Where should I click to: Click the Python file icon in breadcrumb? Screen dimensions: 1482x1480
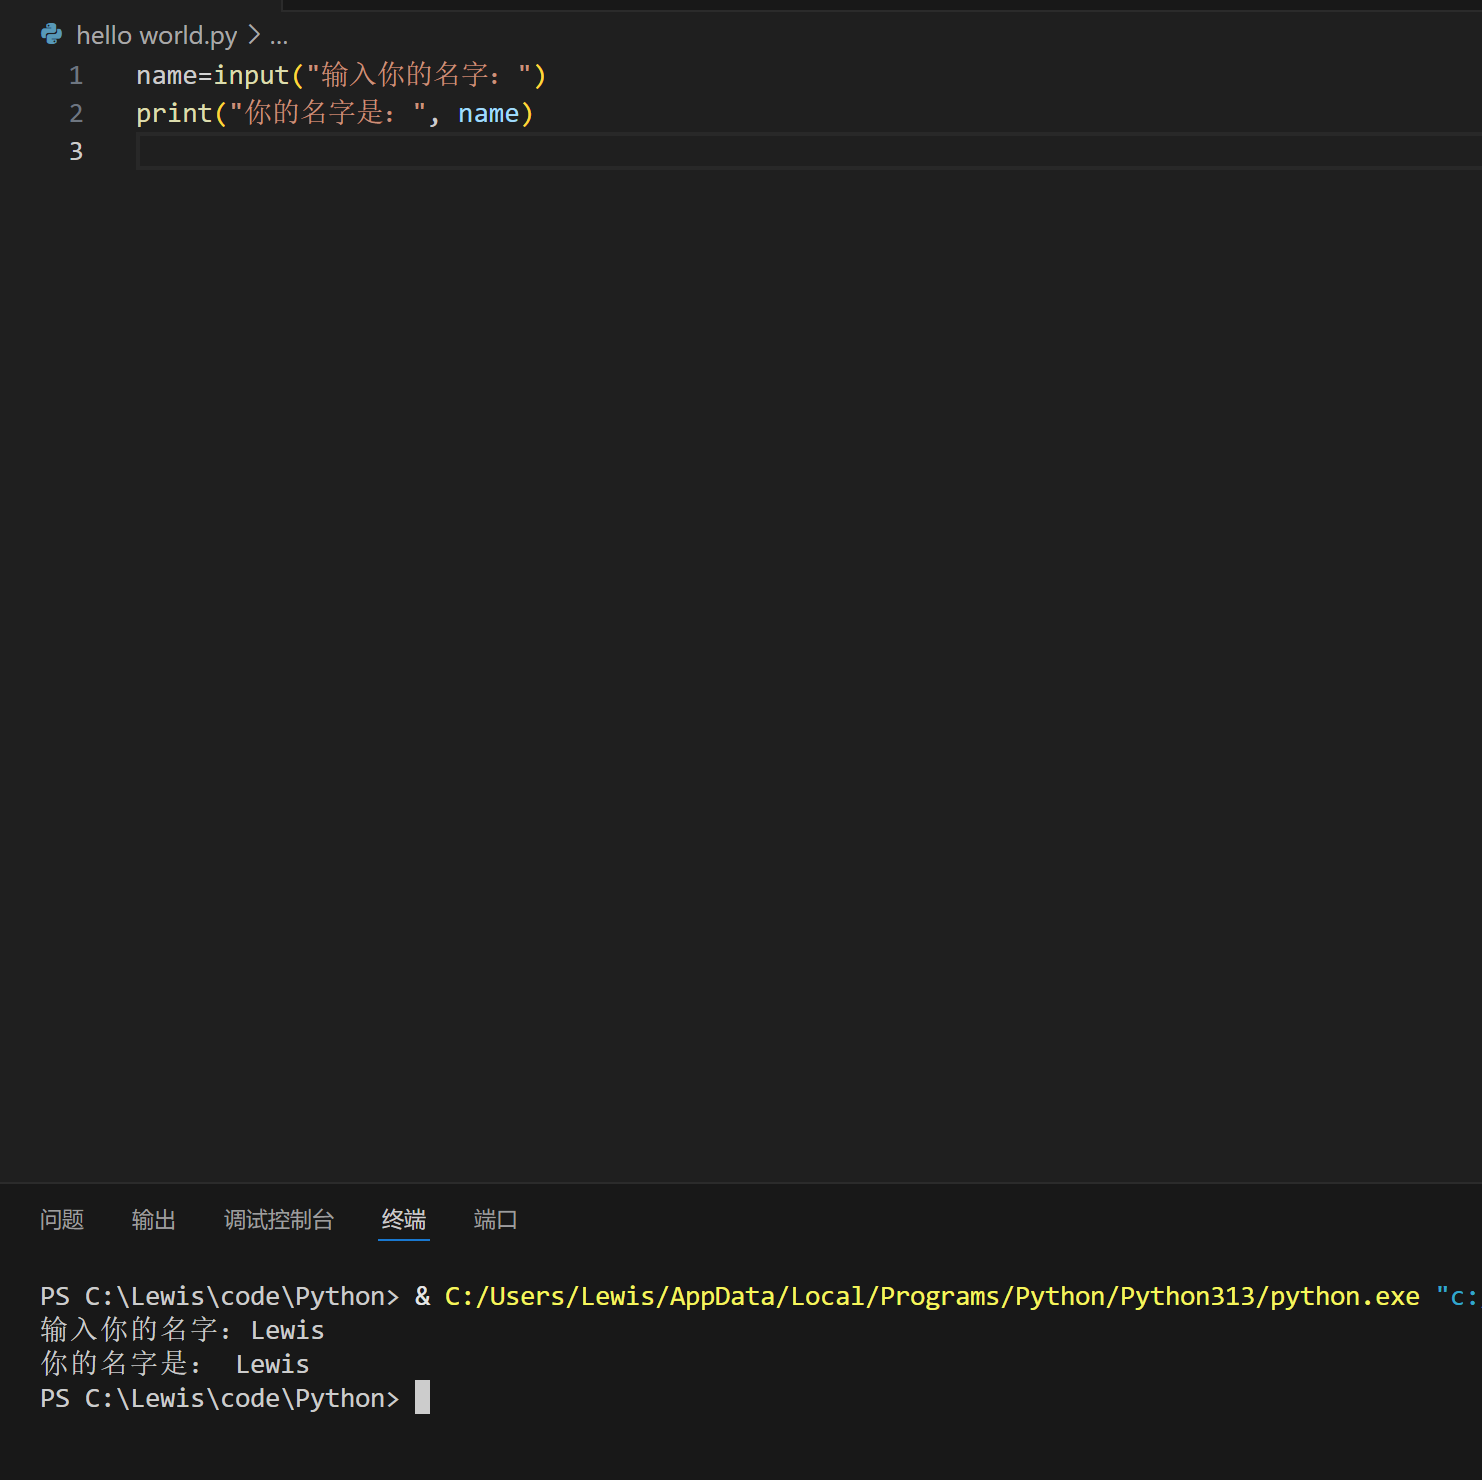click(x=51, y=35)
